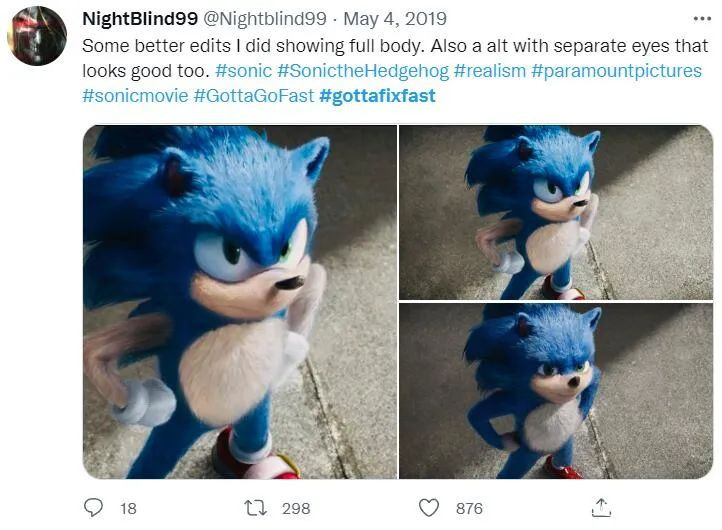Open the bottom-right Sonic image
722x530 pixels.
click(x=556, y=391)
